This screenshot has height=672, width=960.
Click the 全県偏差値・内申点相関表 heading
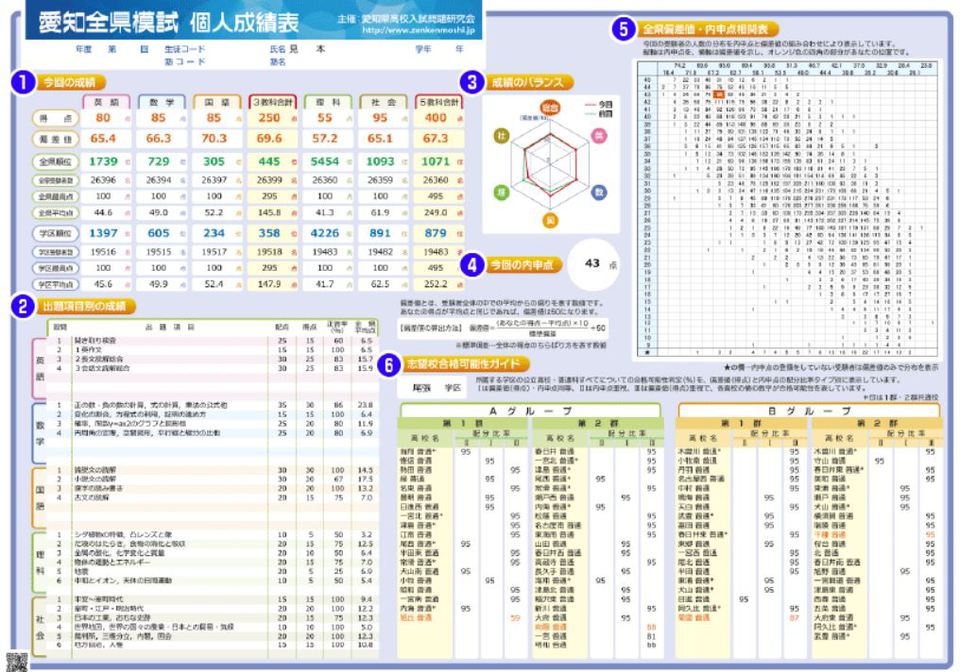(x=708, y=29)
